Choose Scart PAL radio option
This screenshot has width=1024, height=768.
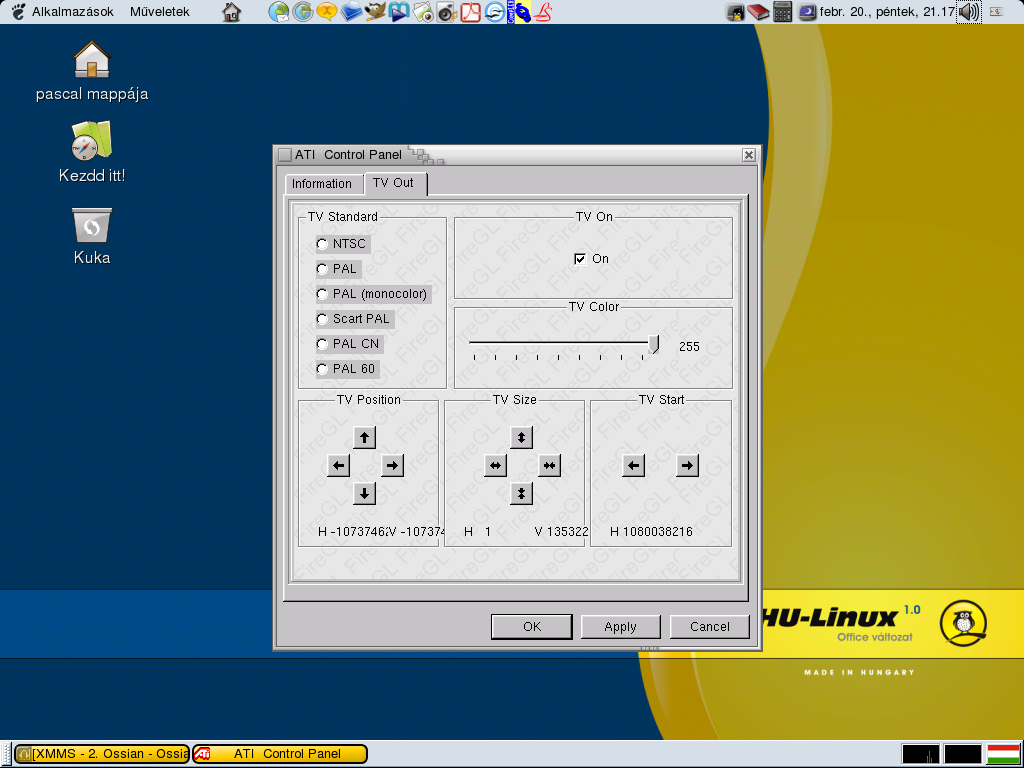[322, 319]
